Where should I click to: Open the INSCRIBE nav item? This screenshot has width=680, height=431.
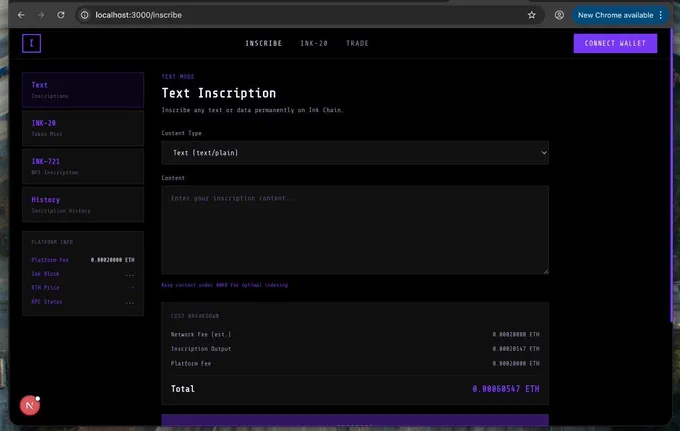point(264,43)
